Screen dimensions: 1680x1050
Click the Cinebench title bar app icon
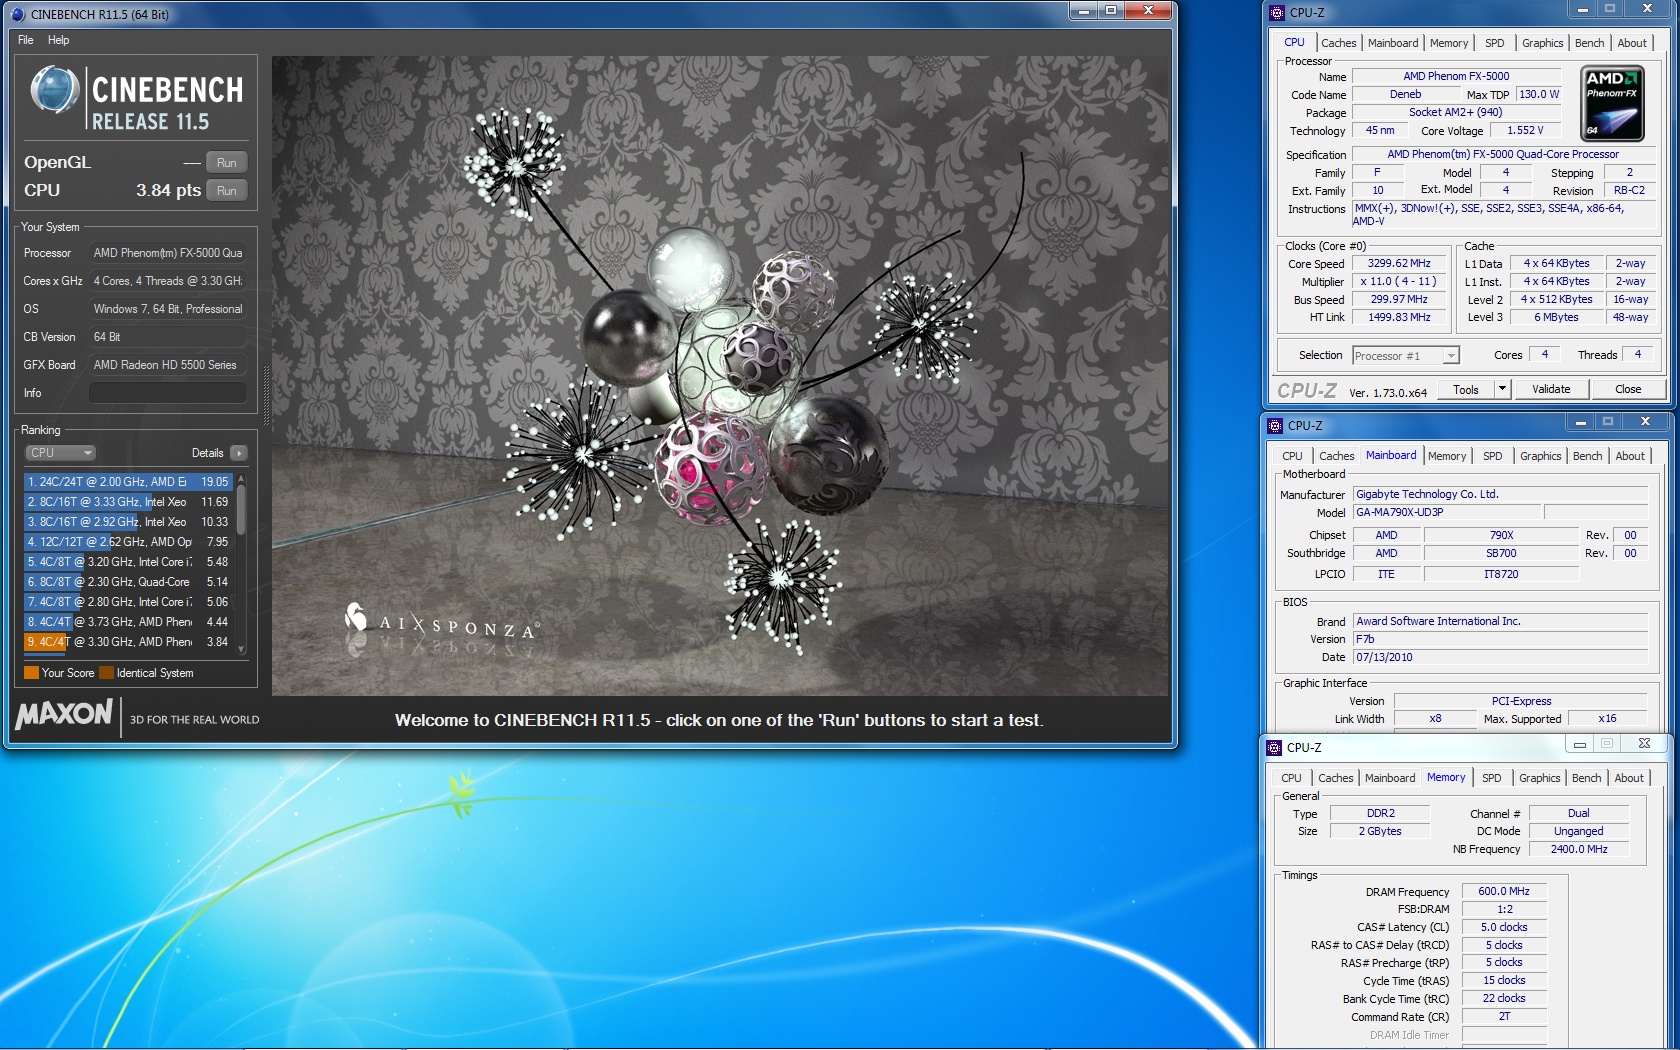pyautogui.click(x=18, y=14)
